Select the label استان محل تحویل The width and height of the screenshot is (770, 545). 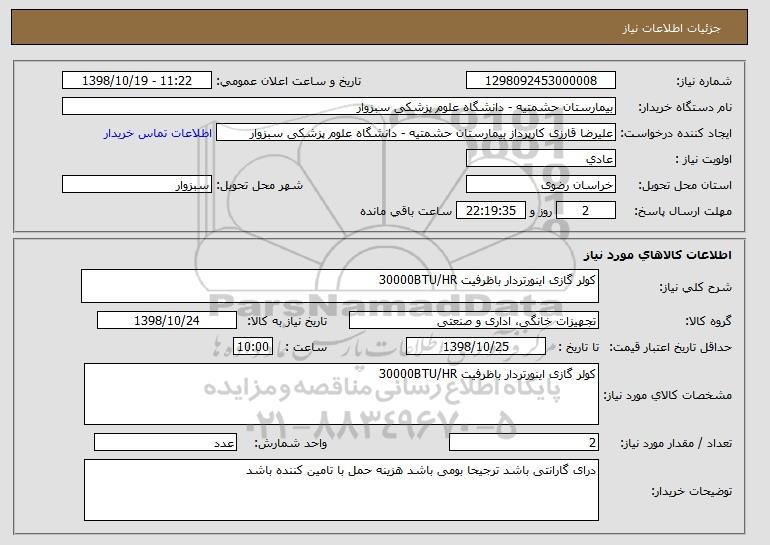coord(685,185)
